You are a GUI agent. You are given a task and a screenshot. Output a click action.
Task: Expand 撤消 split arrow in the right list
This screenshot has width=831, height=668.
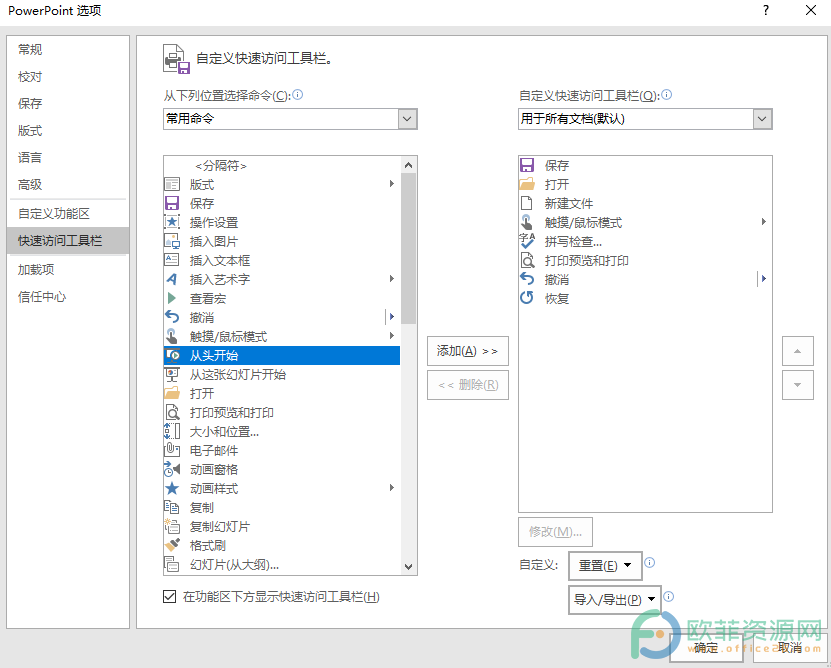(x=763, y=279)
